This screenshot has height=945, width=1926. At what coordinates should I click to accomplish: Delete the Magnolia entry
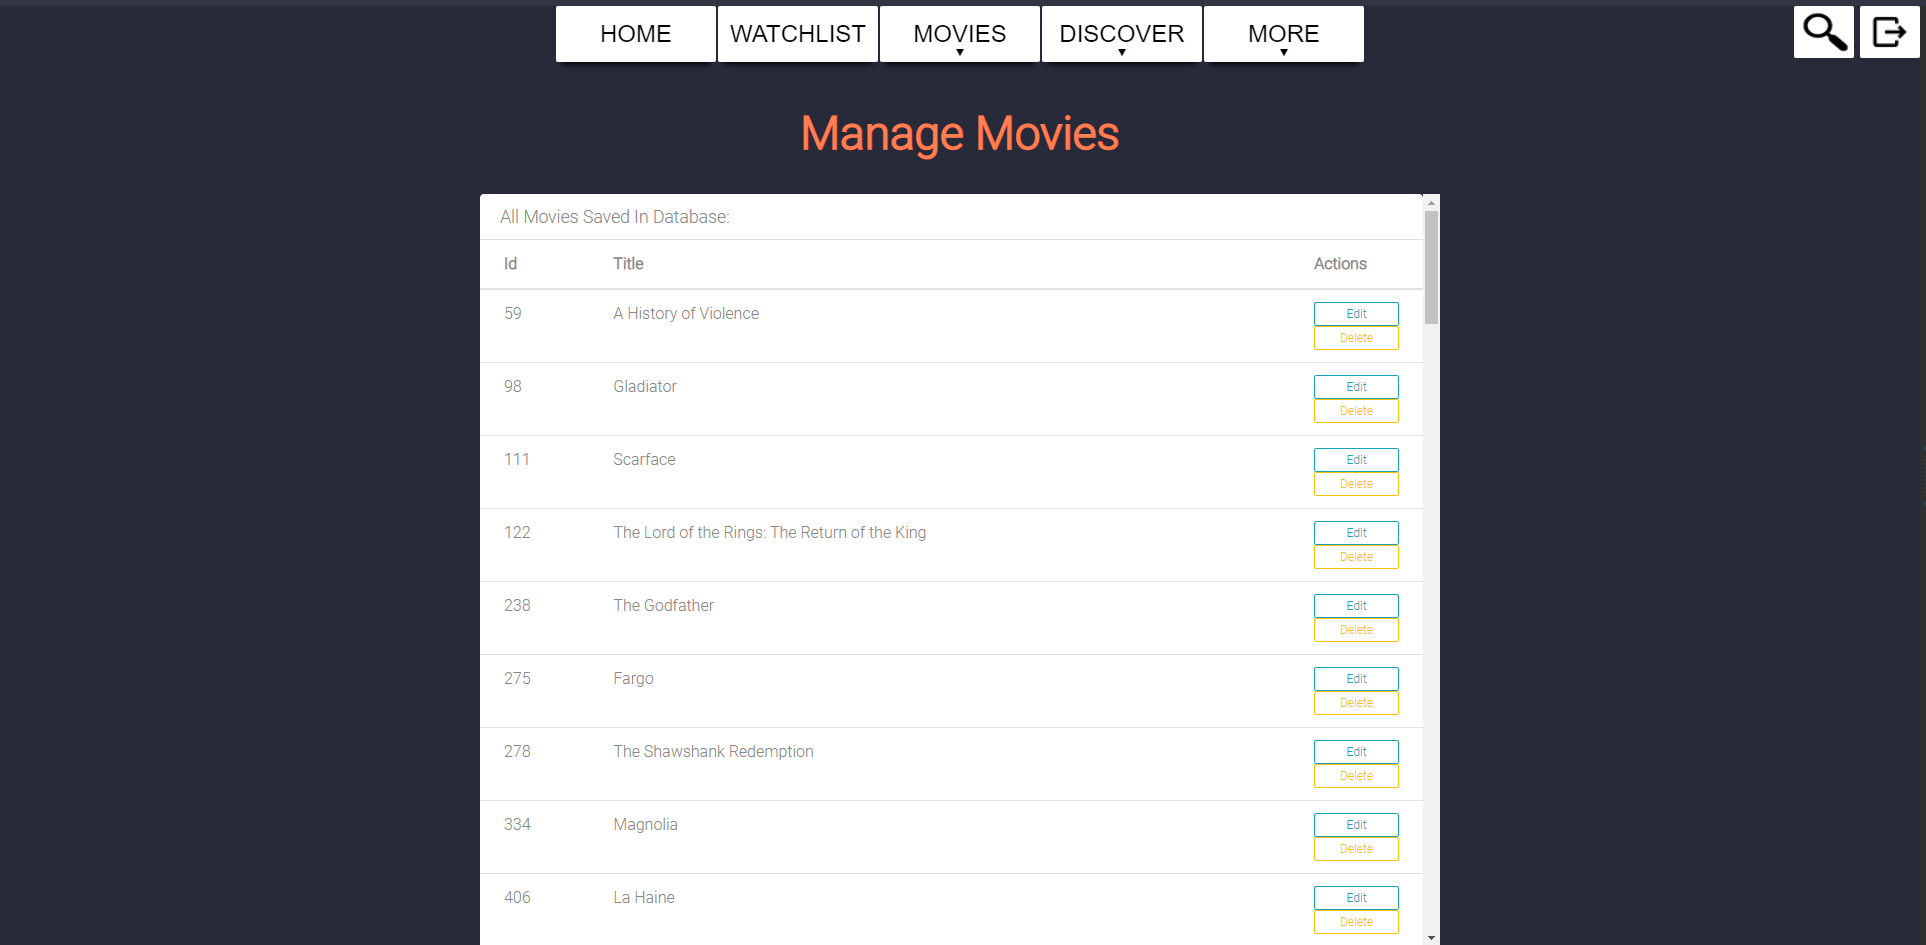1356,849
